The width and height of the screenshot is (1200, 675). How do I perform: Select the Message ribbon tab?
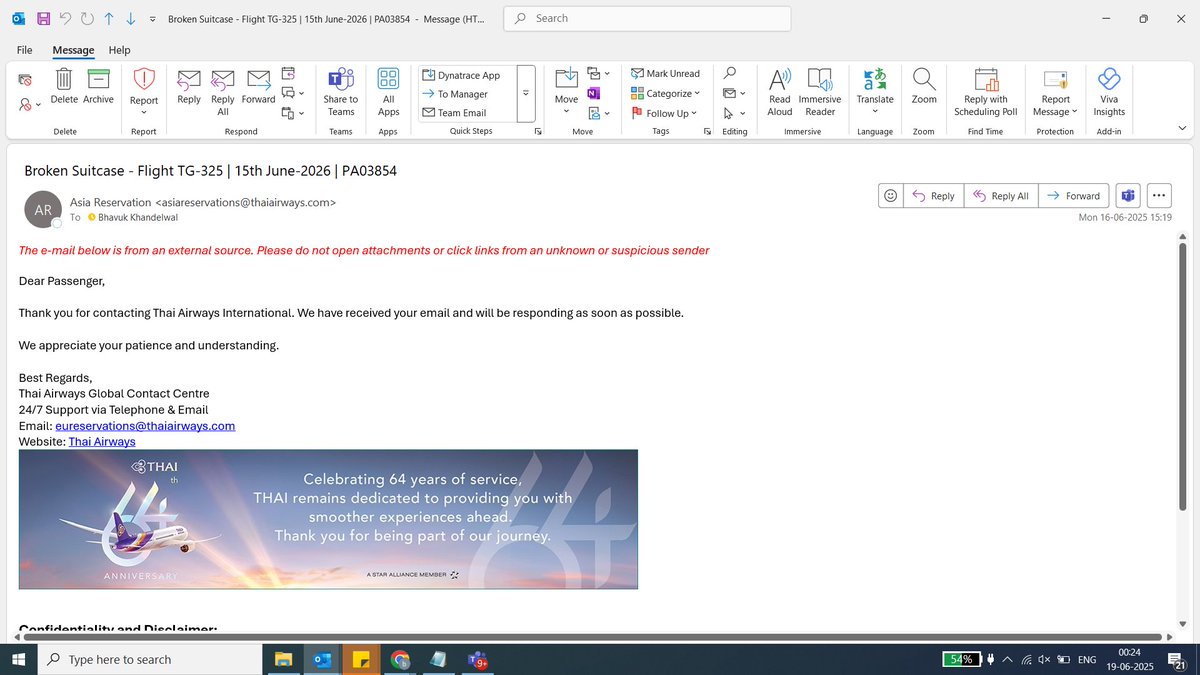pyautogui.click(x=73, y=50)
